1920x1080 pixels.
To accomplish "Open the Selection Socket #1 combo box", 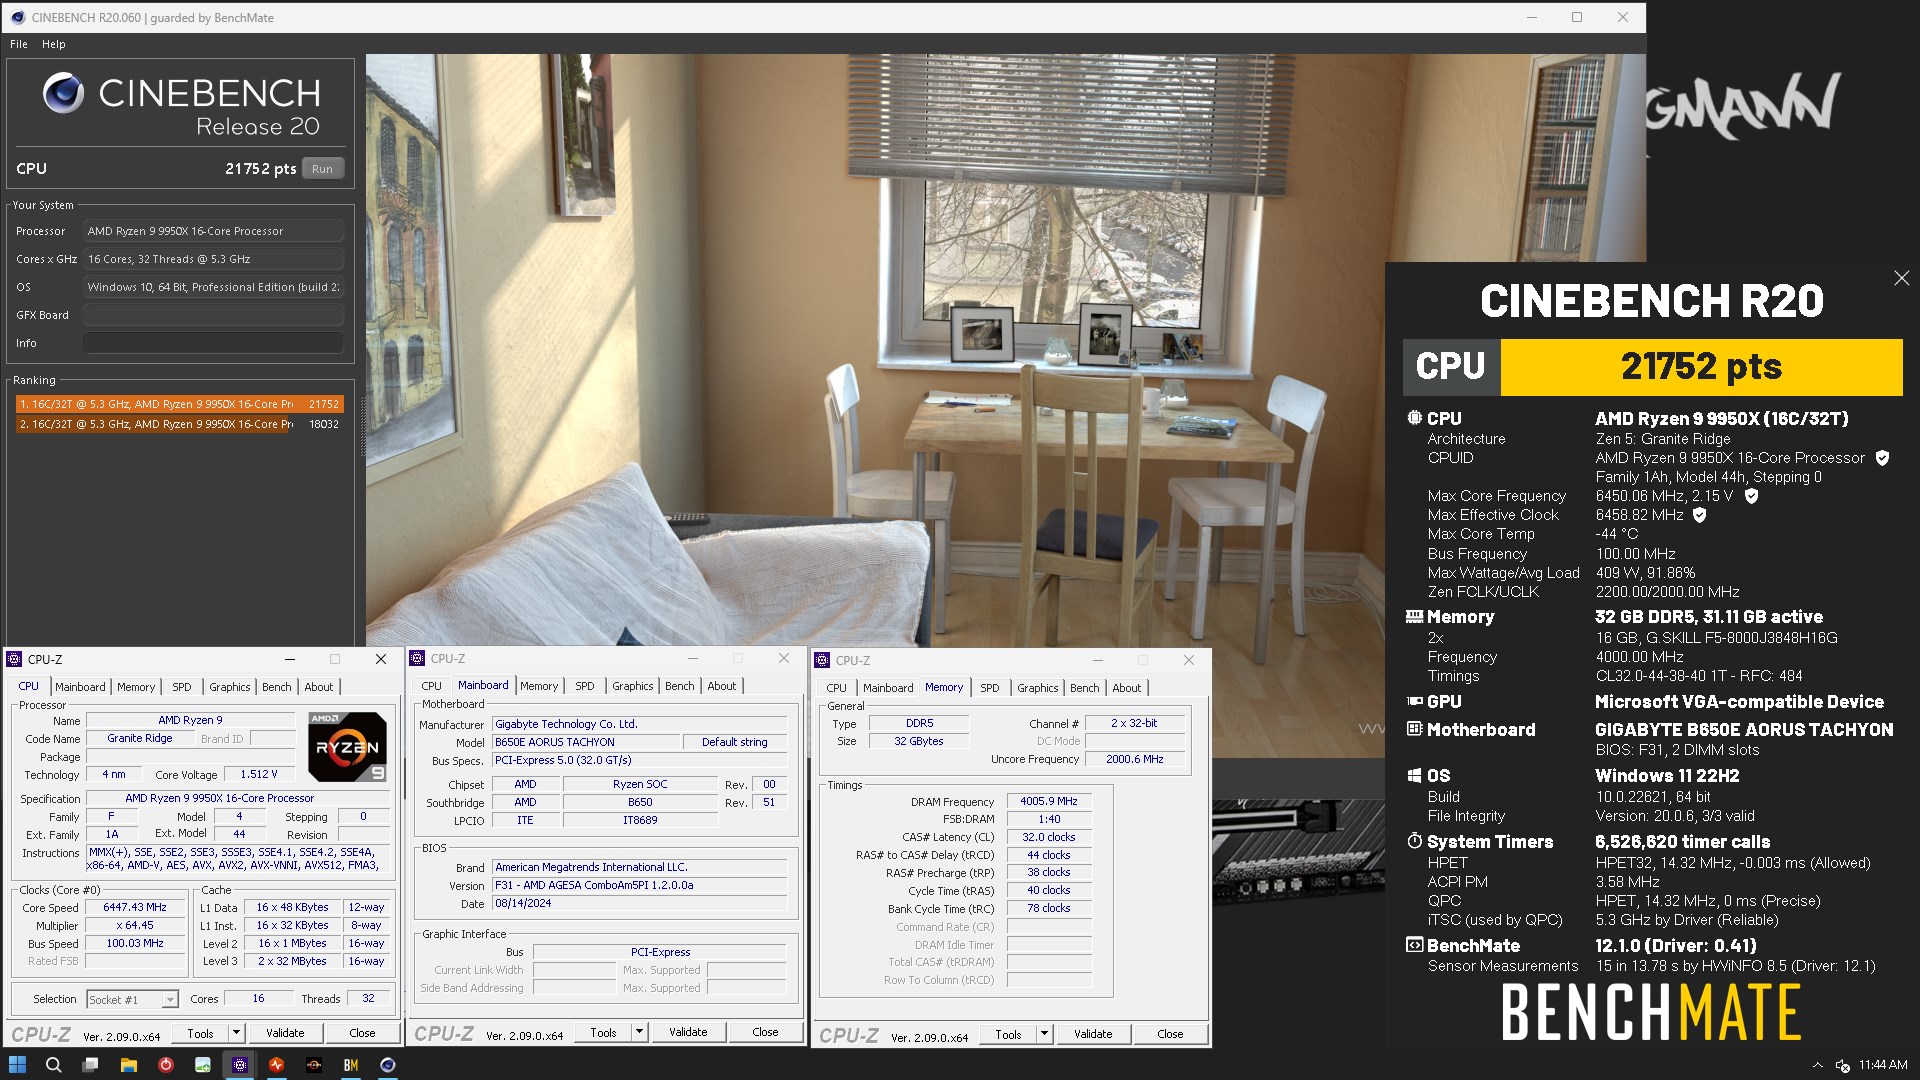I will click(132, 999).
